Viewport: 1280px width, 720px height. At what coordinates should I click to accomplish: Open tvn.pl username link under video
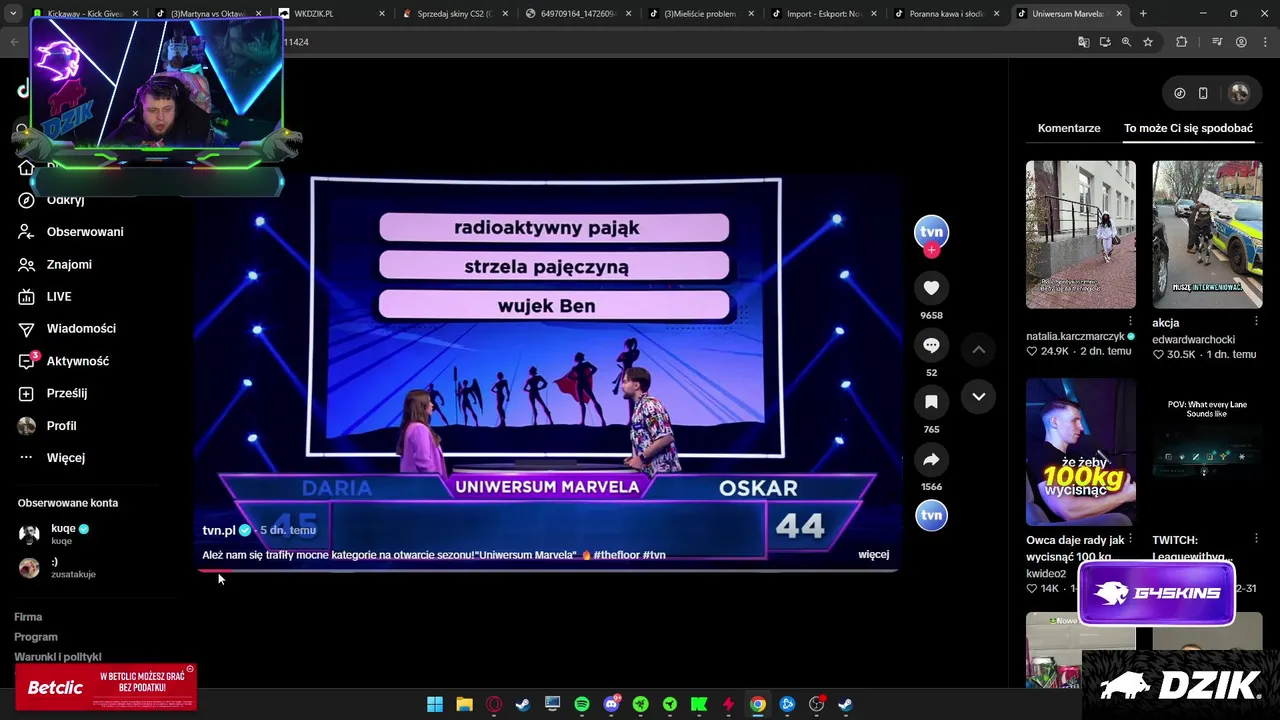[219, 530]
